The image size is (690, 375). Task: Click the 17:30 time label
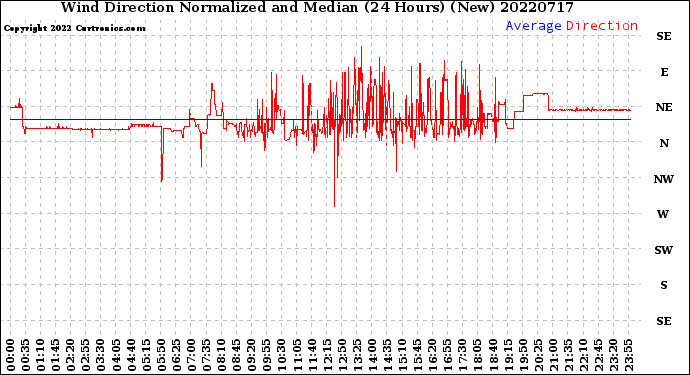(x=462, y=355)
